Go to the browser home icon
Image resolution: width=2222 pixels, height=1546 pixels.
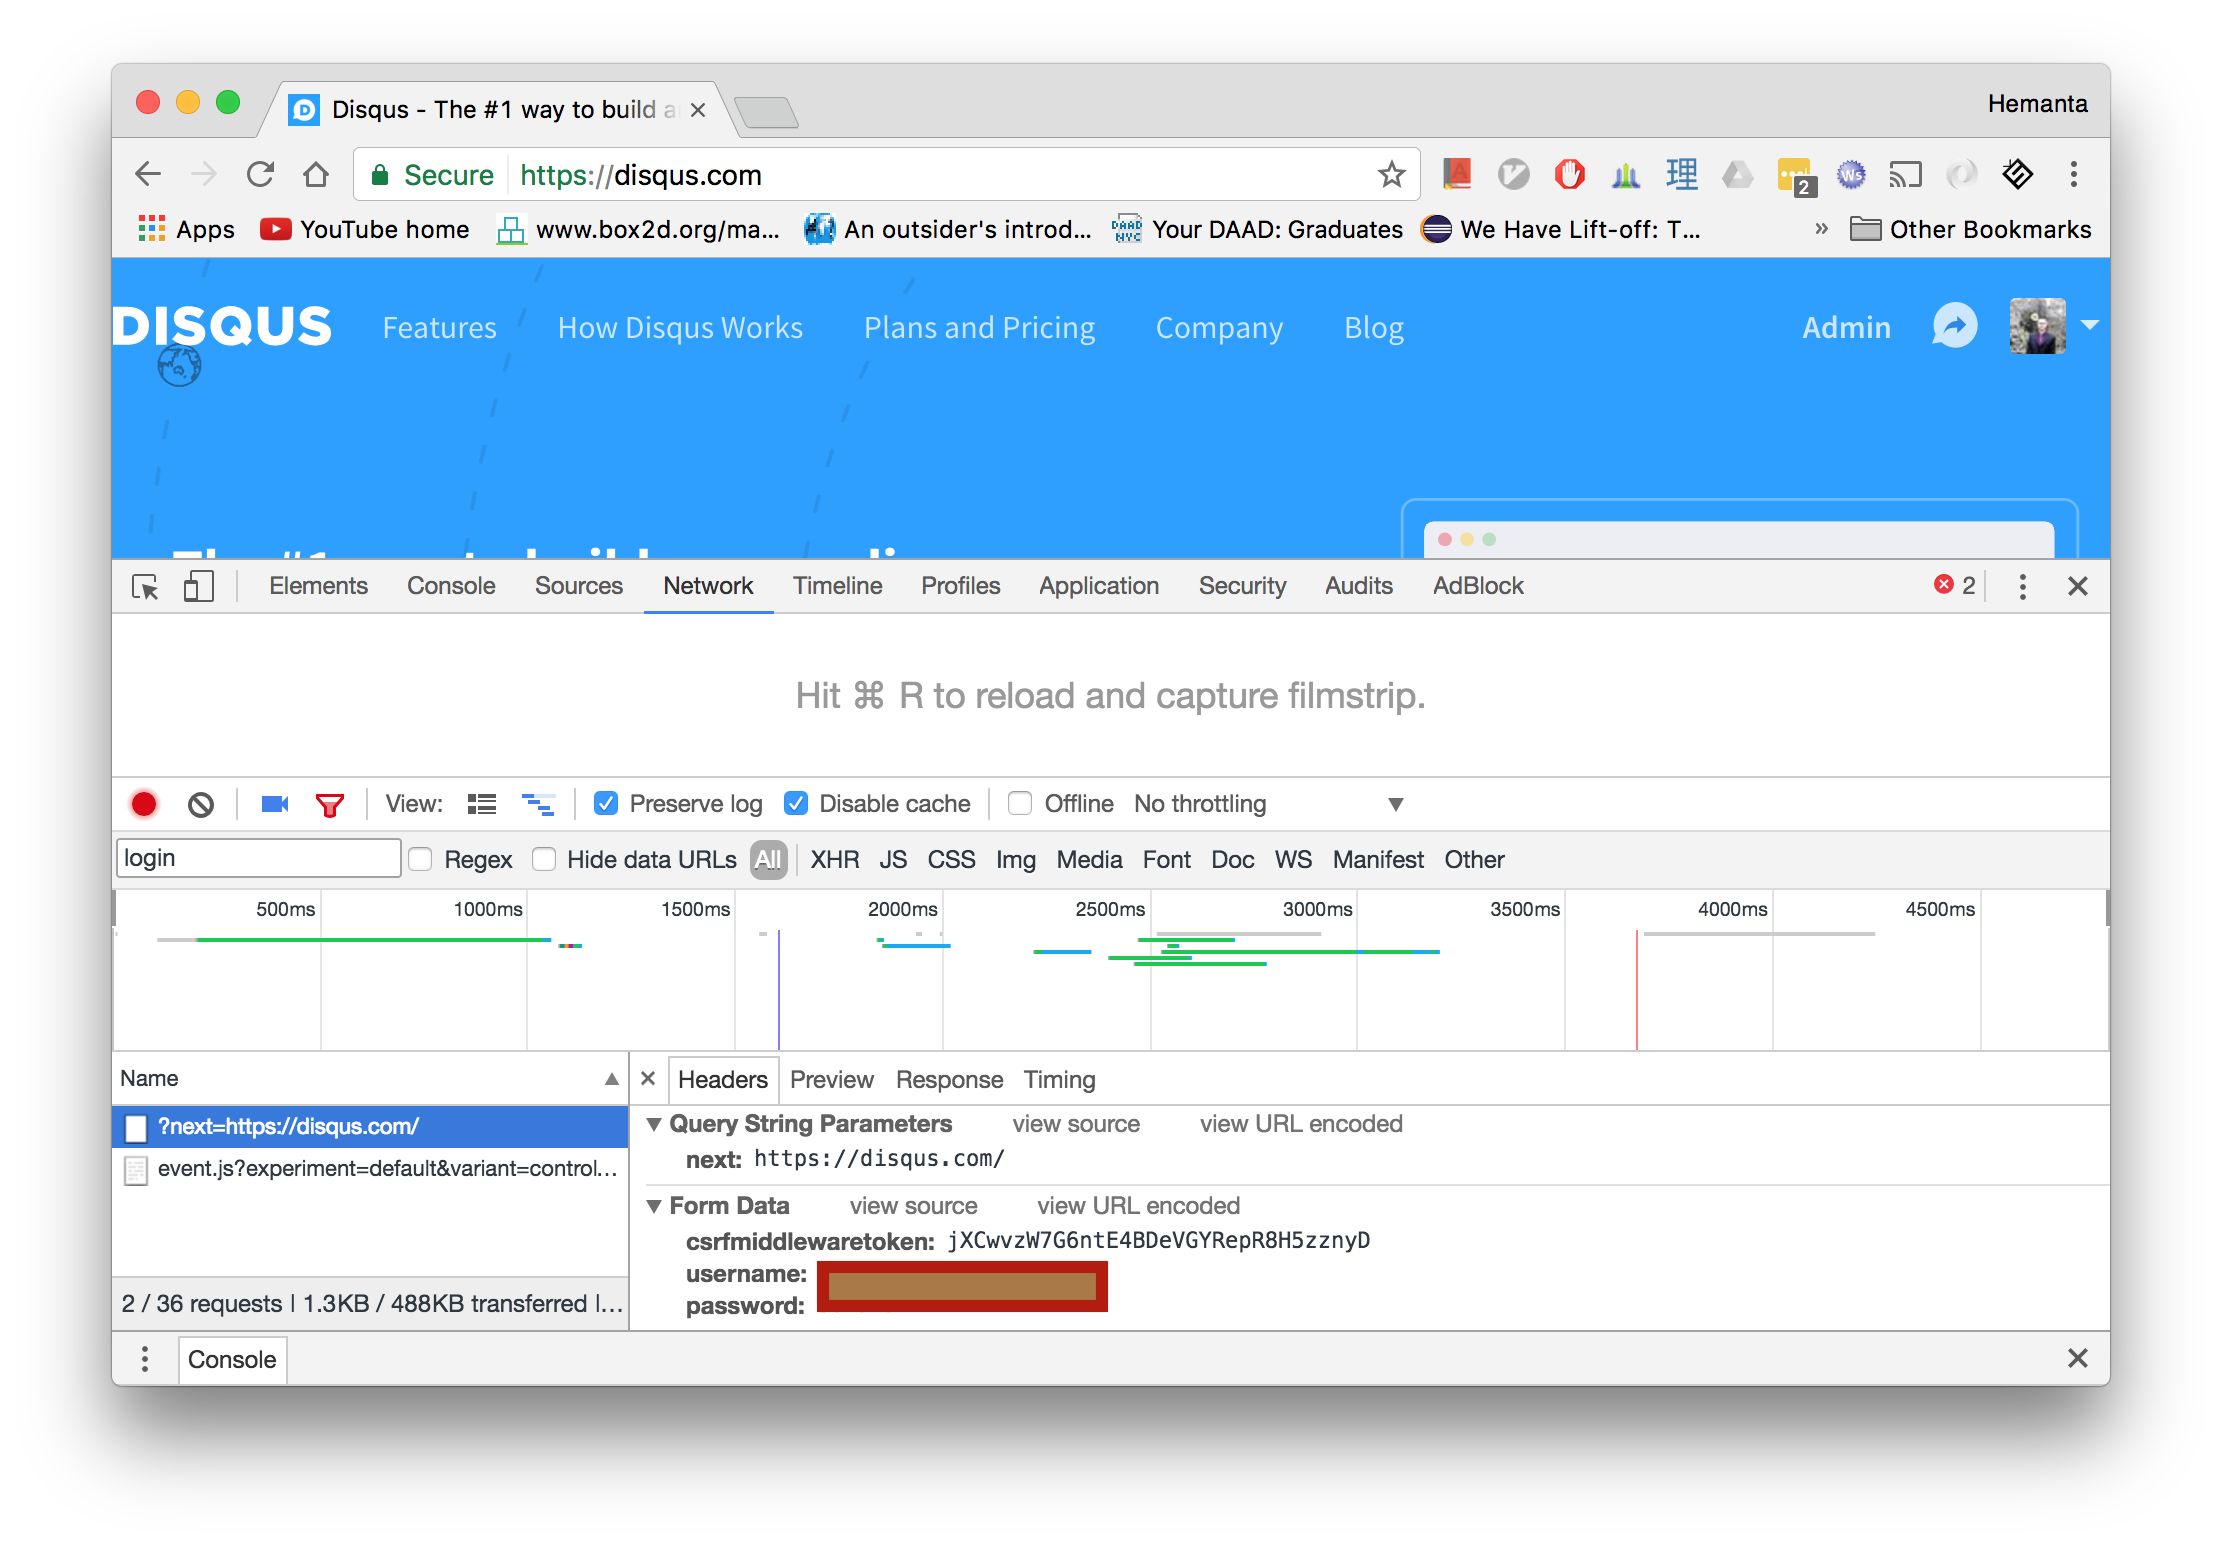pos(316,174)
